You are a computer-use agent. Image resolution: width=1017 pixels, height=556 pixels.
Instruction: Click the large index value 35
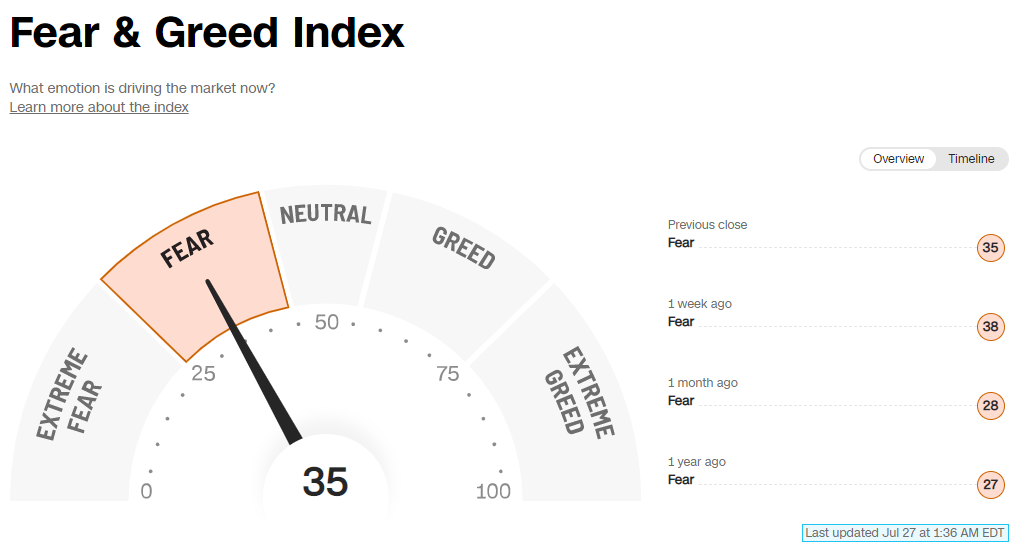pos(325,482)
